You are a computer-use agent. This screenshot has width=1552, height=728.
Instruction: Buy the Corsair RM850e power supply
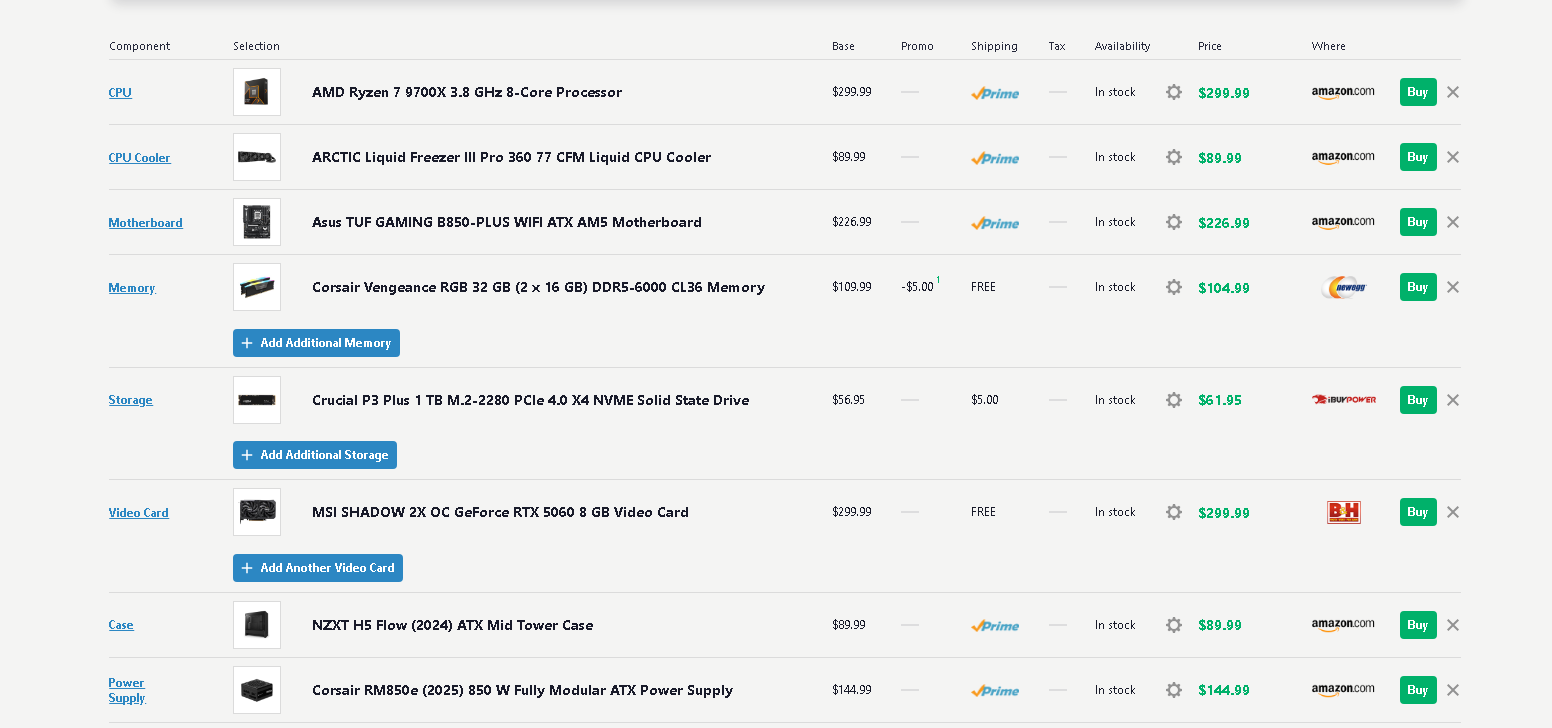point(1418,690)
